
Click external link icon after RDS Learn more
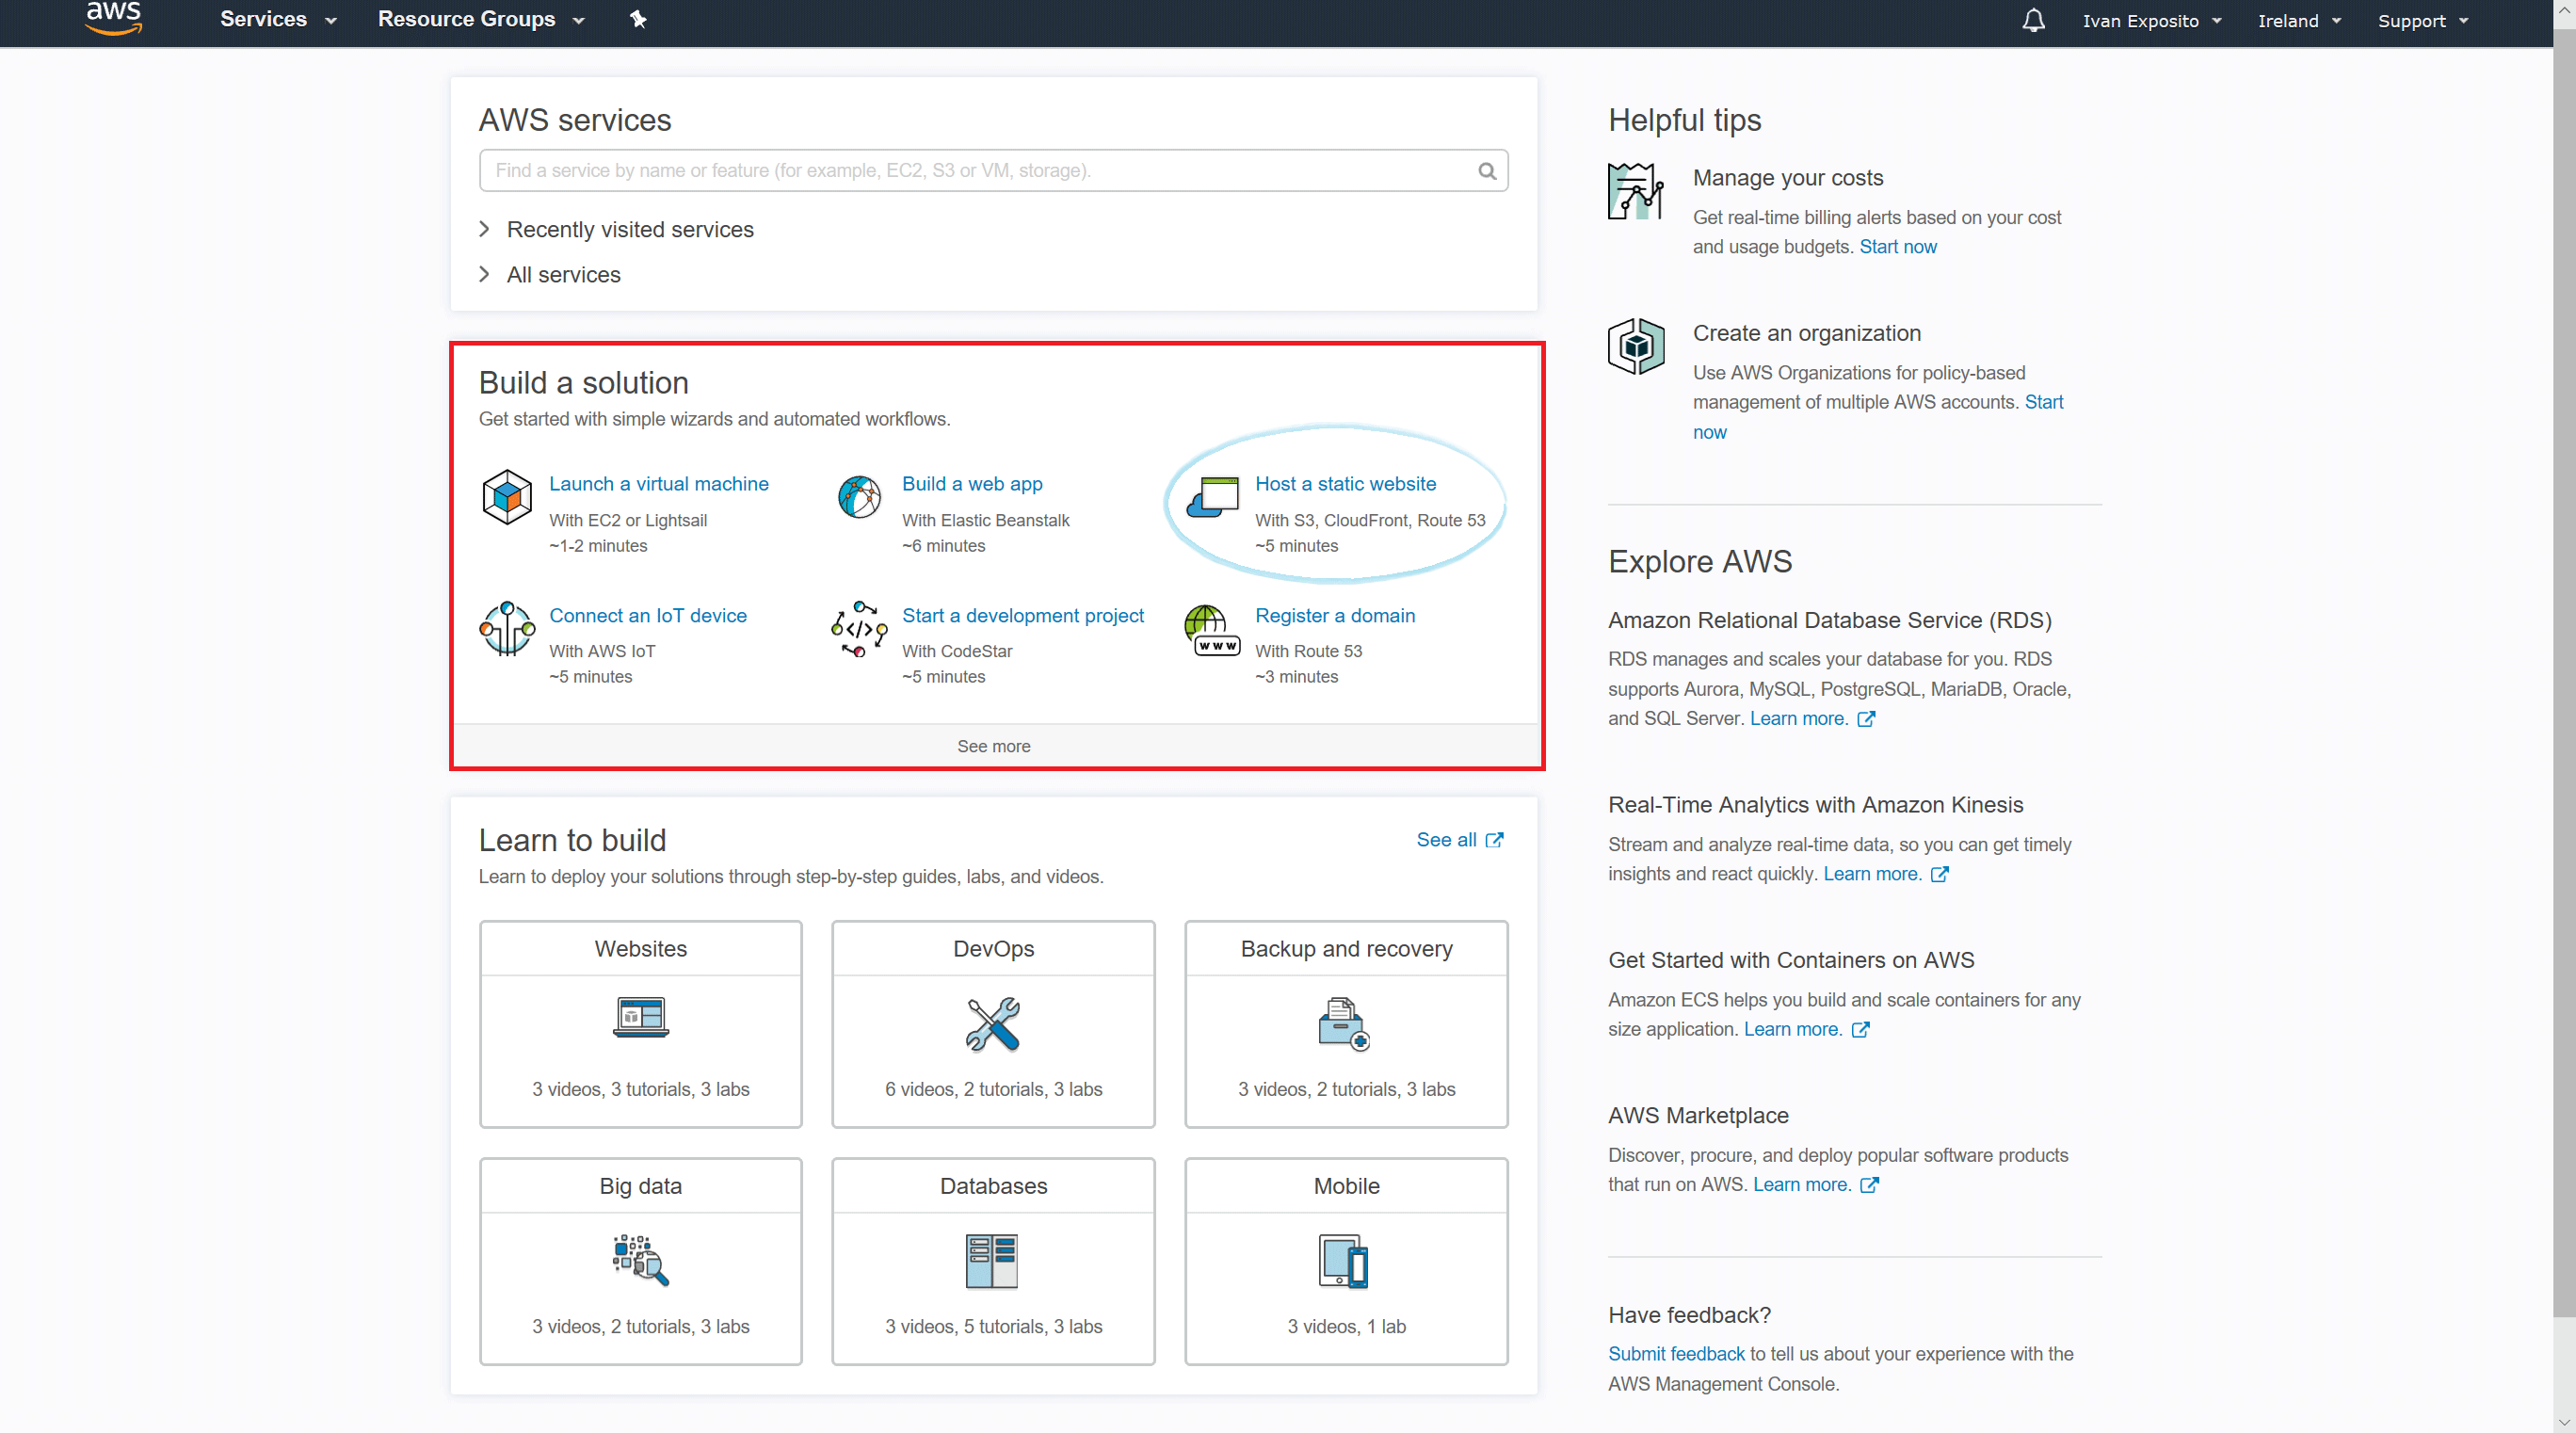click(1866, 719)
